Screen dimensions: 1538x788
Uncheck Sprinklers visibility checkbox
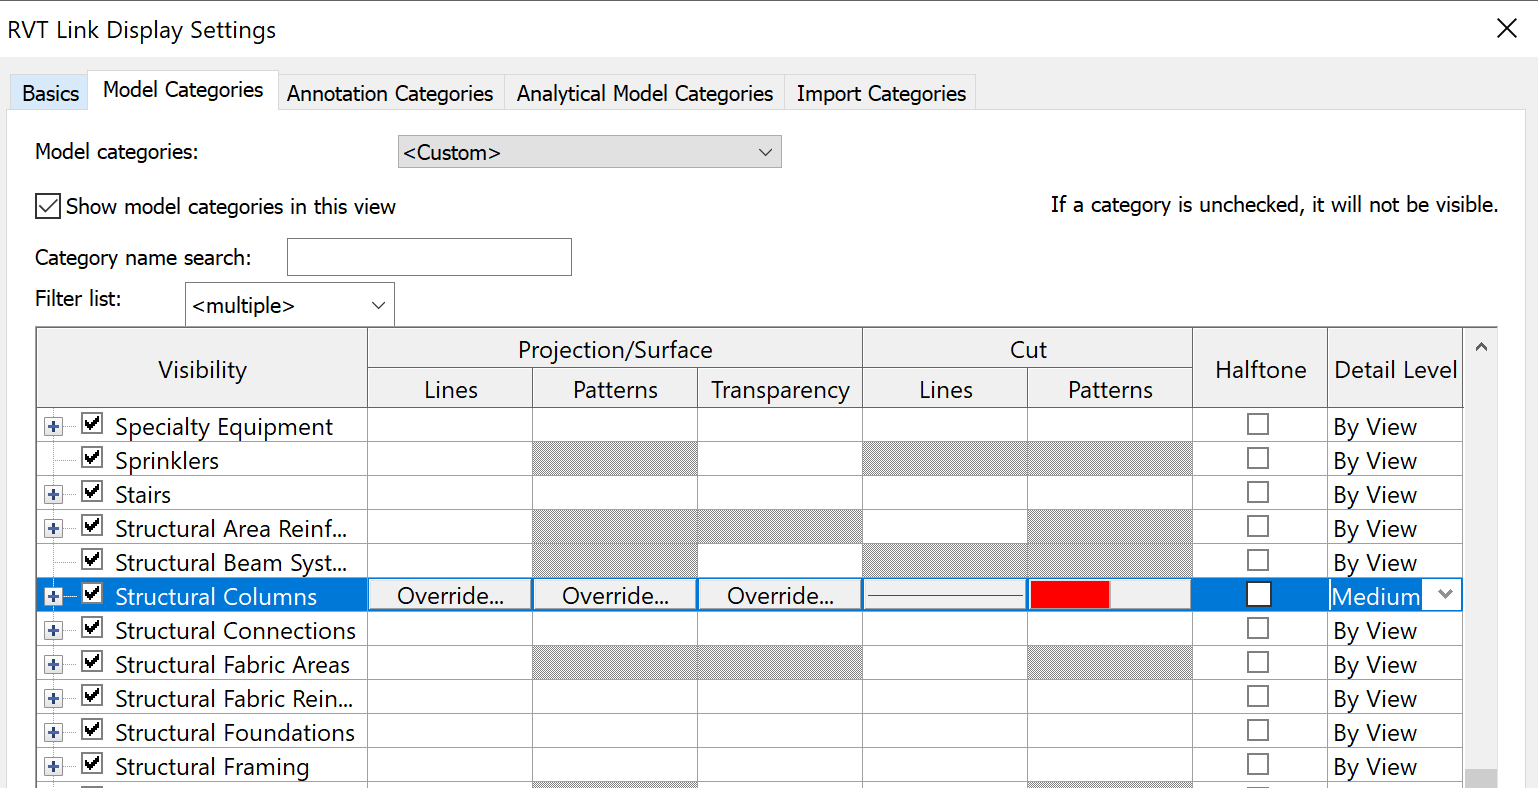[x=92, y=458]
